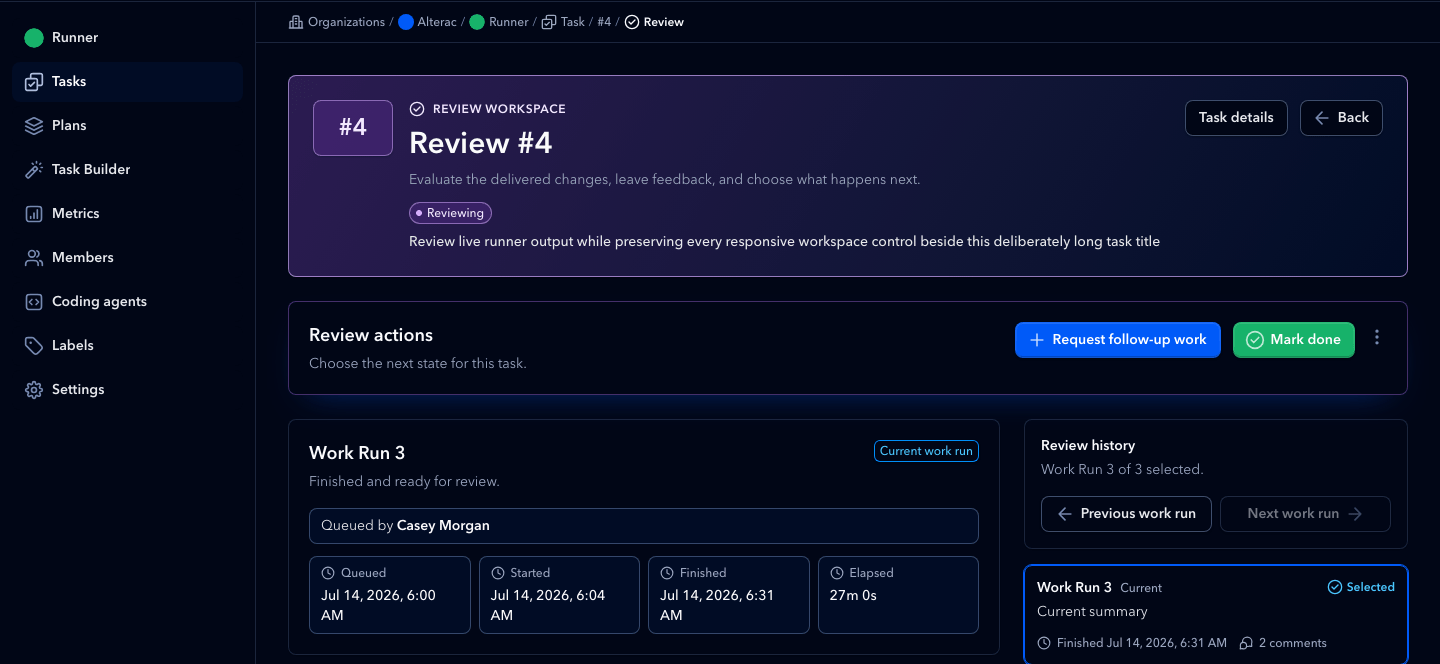Click the green Runner logo dot in sidebar
1440x664 pixels.
[x=34, y=38]
